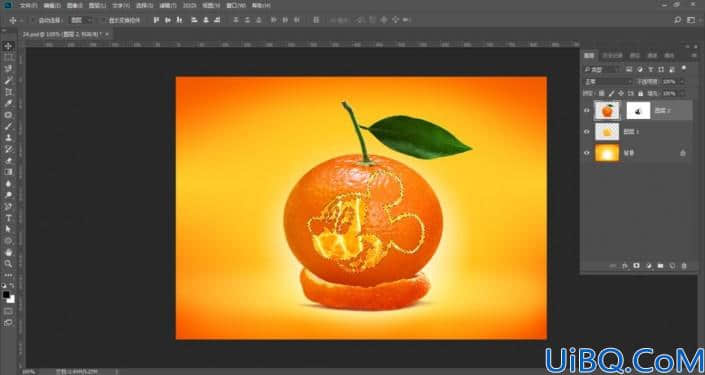Swap foreground and background colors arrow
The height and width of the screenshot is (375, 705).
tap(12, 286)
